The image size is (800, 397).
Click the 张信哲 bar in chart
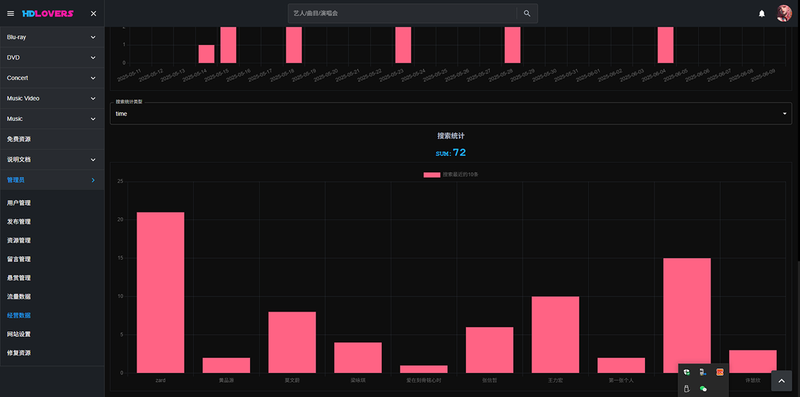(489, 350)
